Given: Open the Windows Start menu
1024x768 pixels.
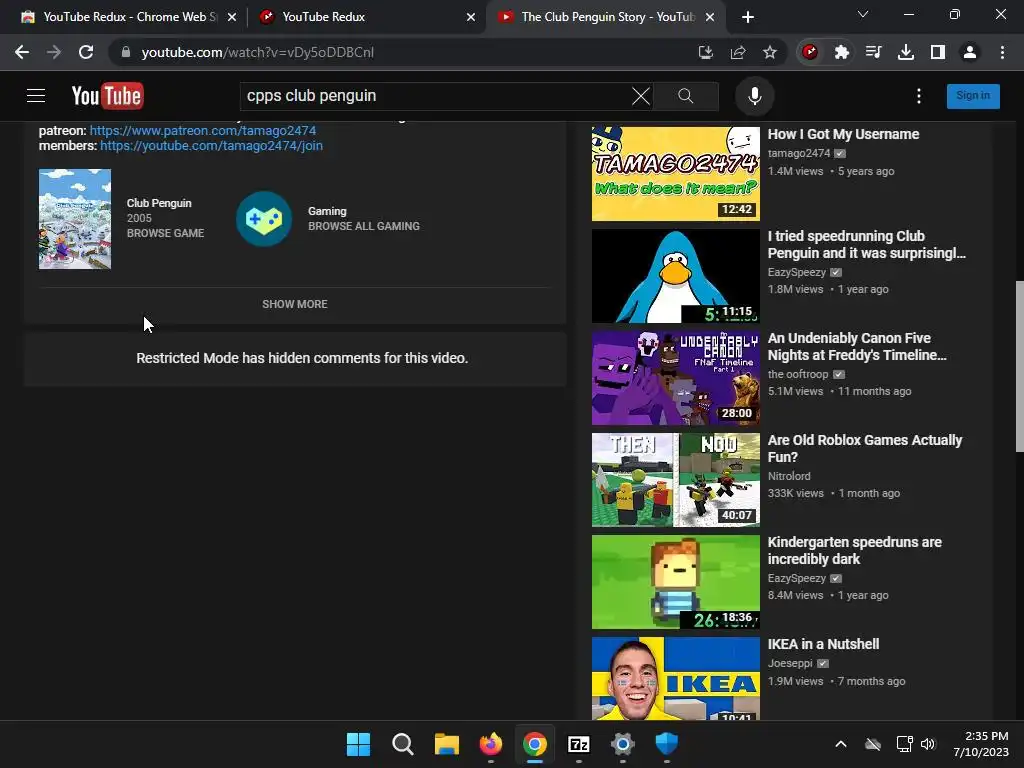Looking at the screenshot, I should click(358, 744).
